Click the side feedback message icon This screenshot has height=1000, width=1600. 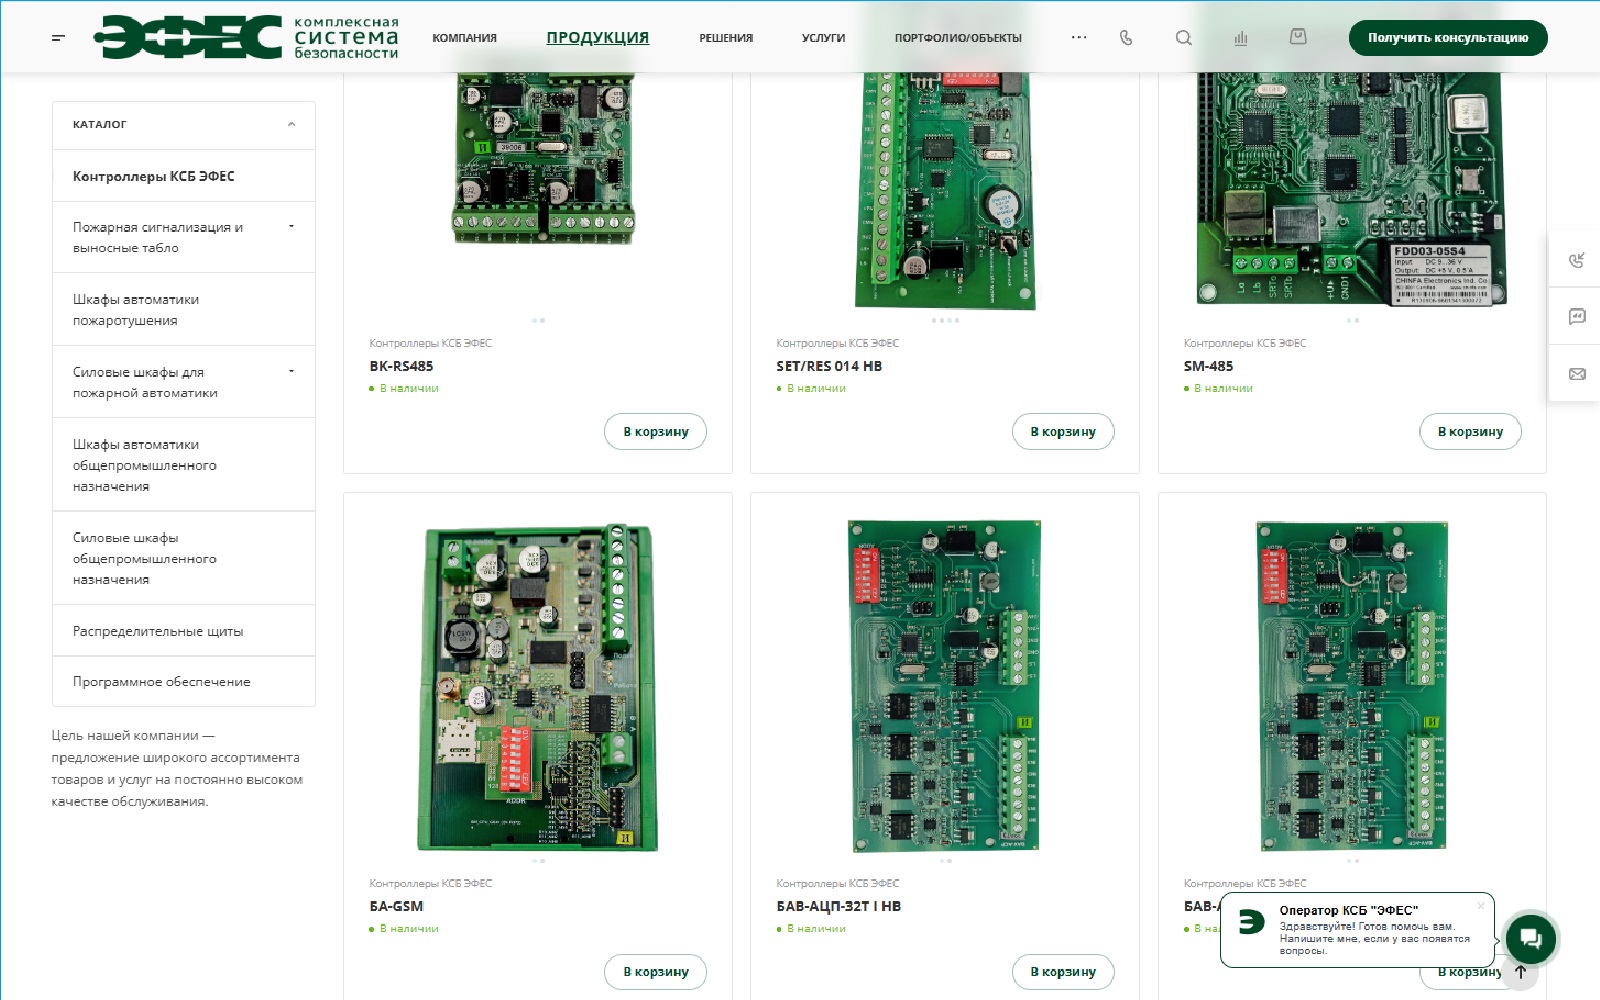1577,317
